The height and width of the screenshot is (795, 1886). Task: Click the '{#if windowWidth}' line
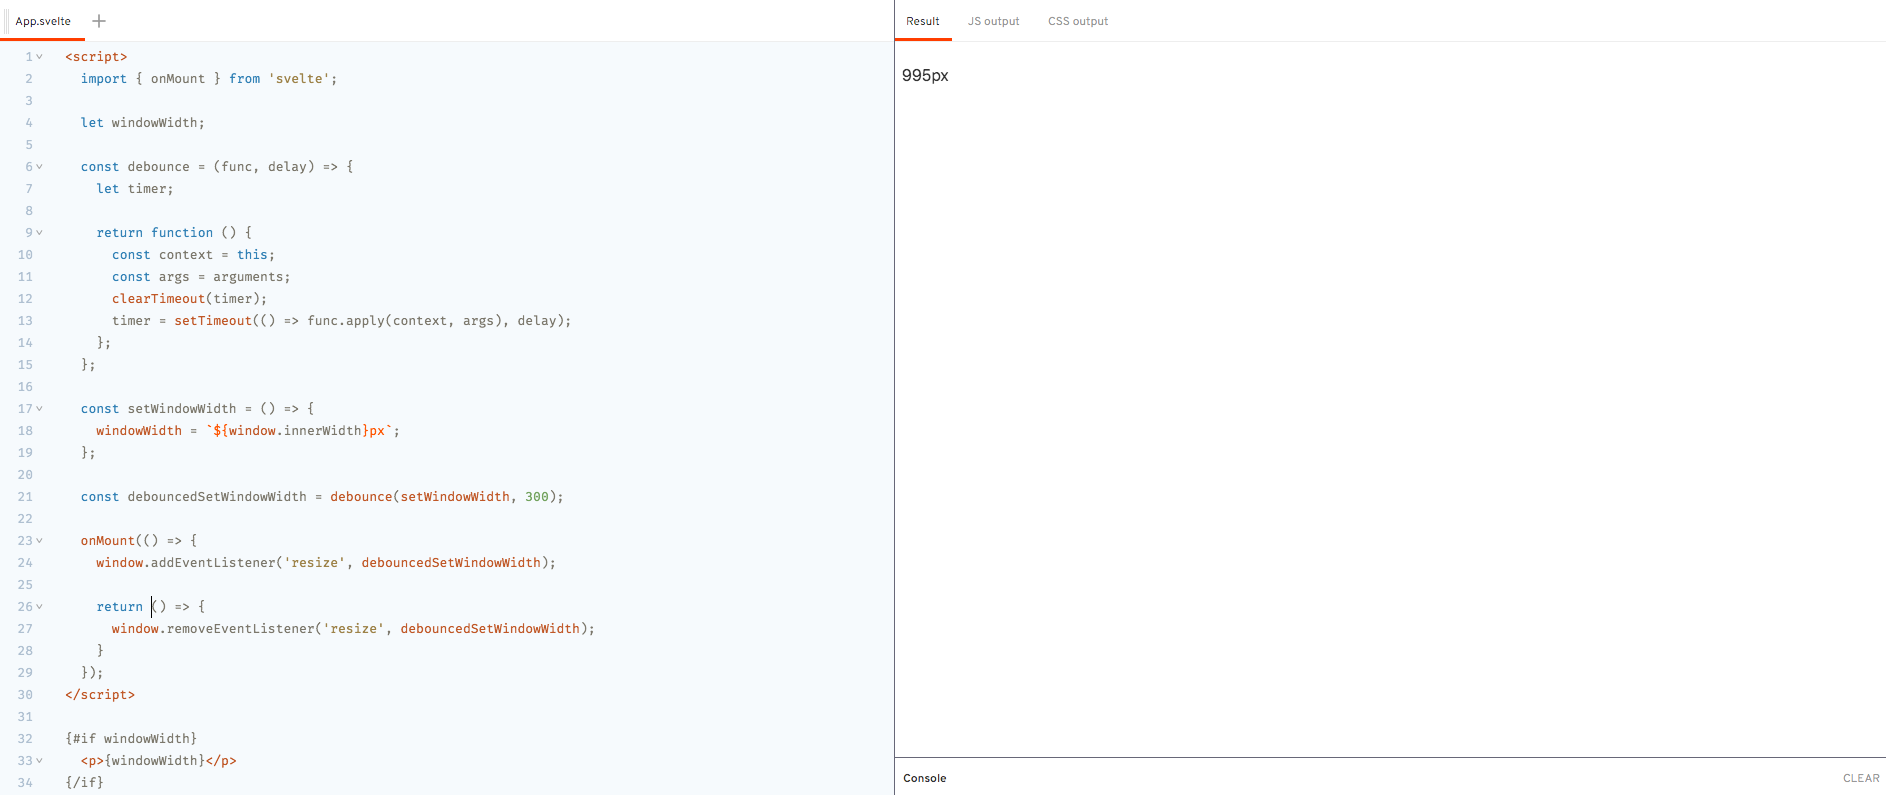coord(131,739)
